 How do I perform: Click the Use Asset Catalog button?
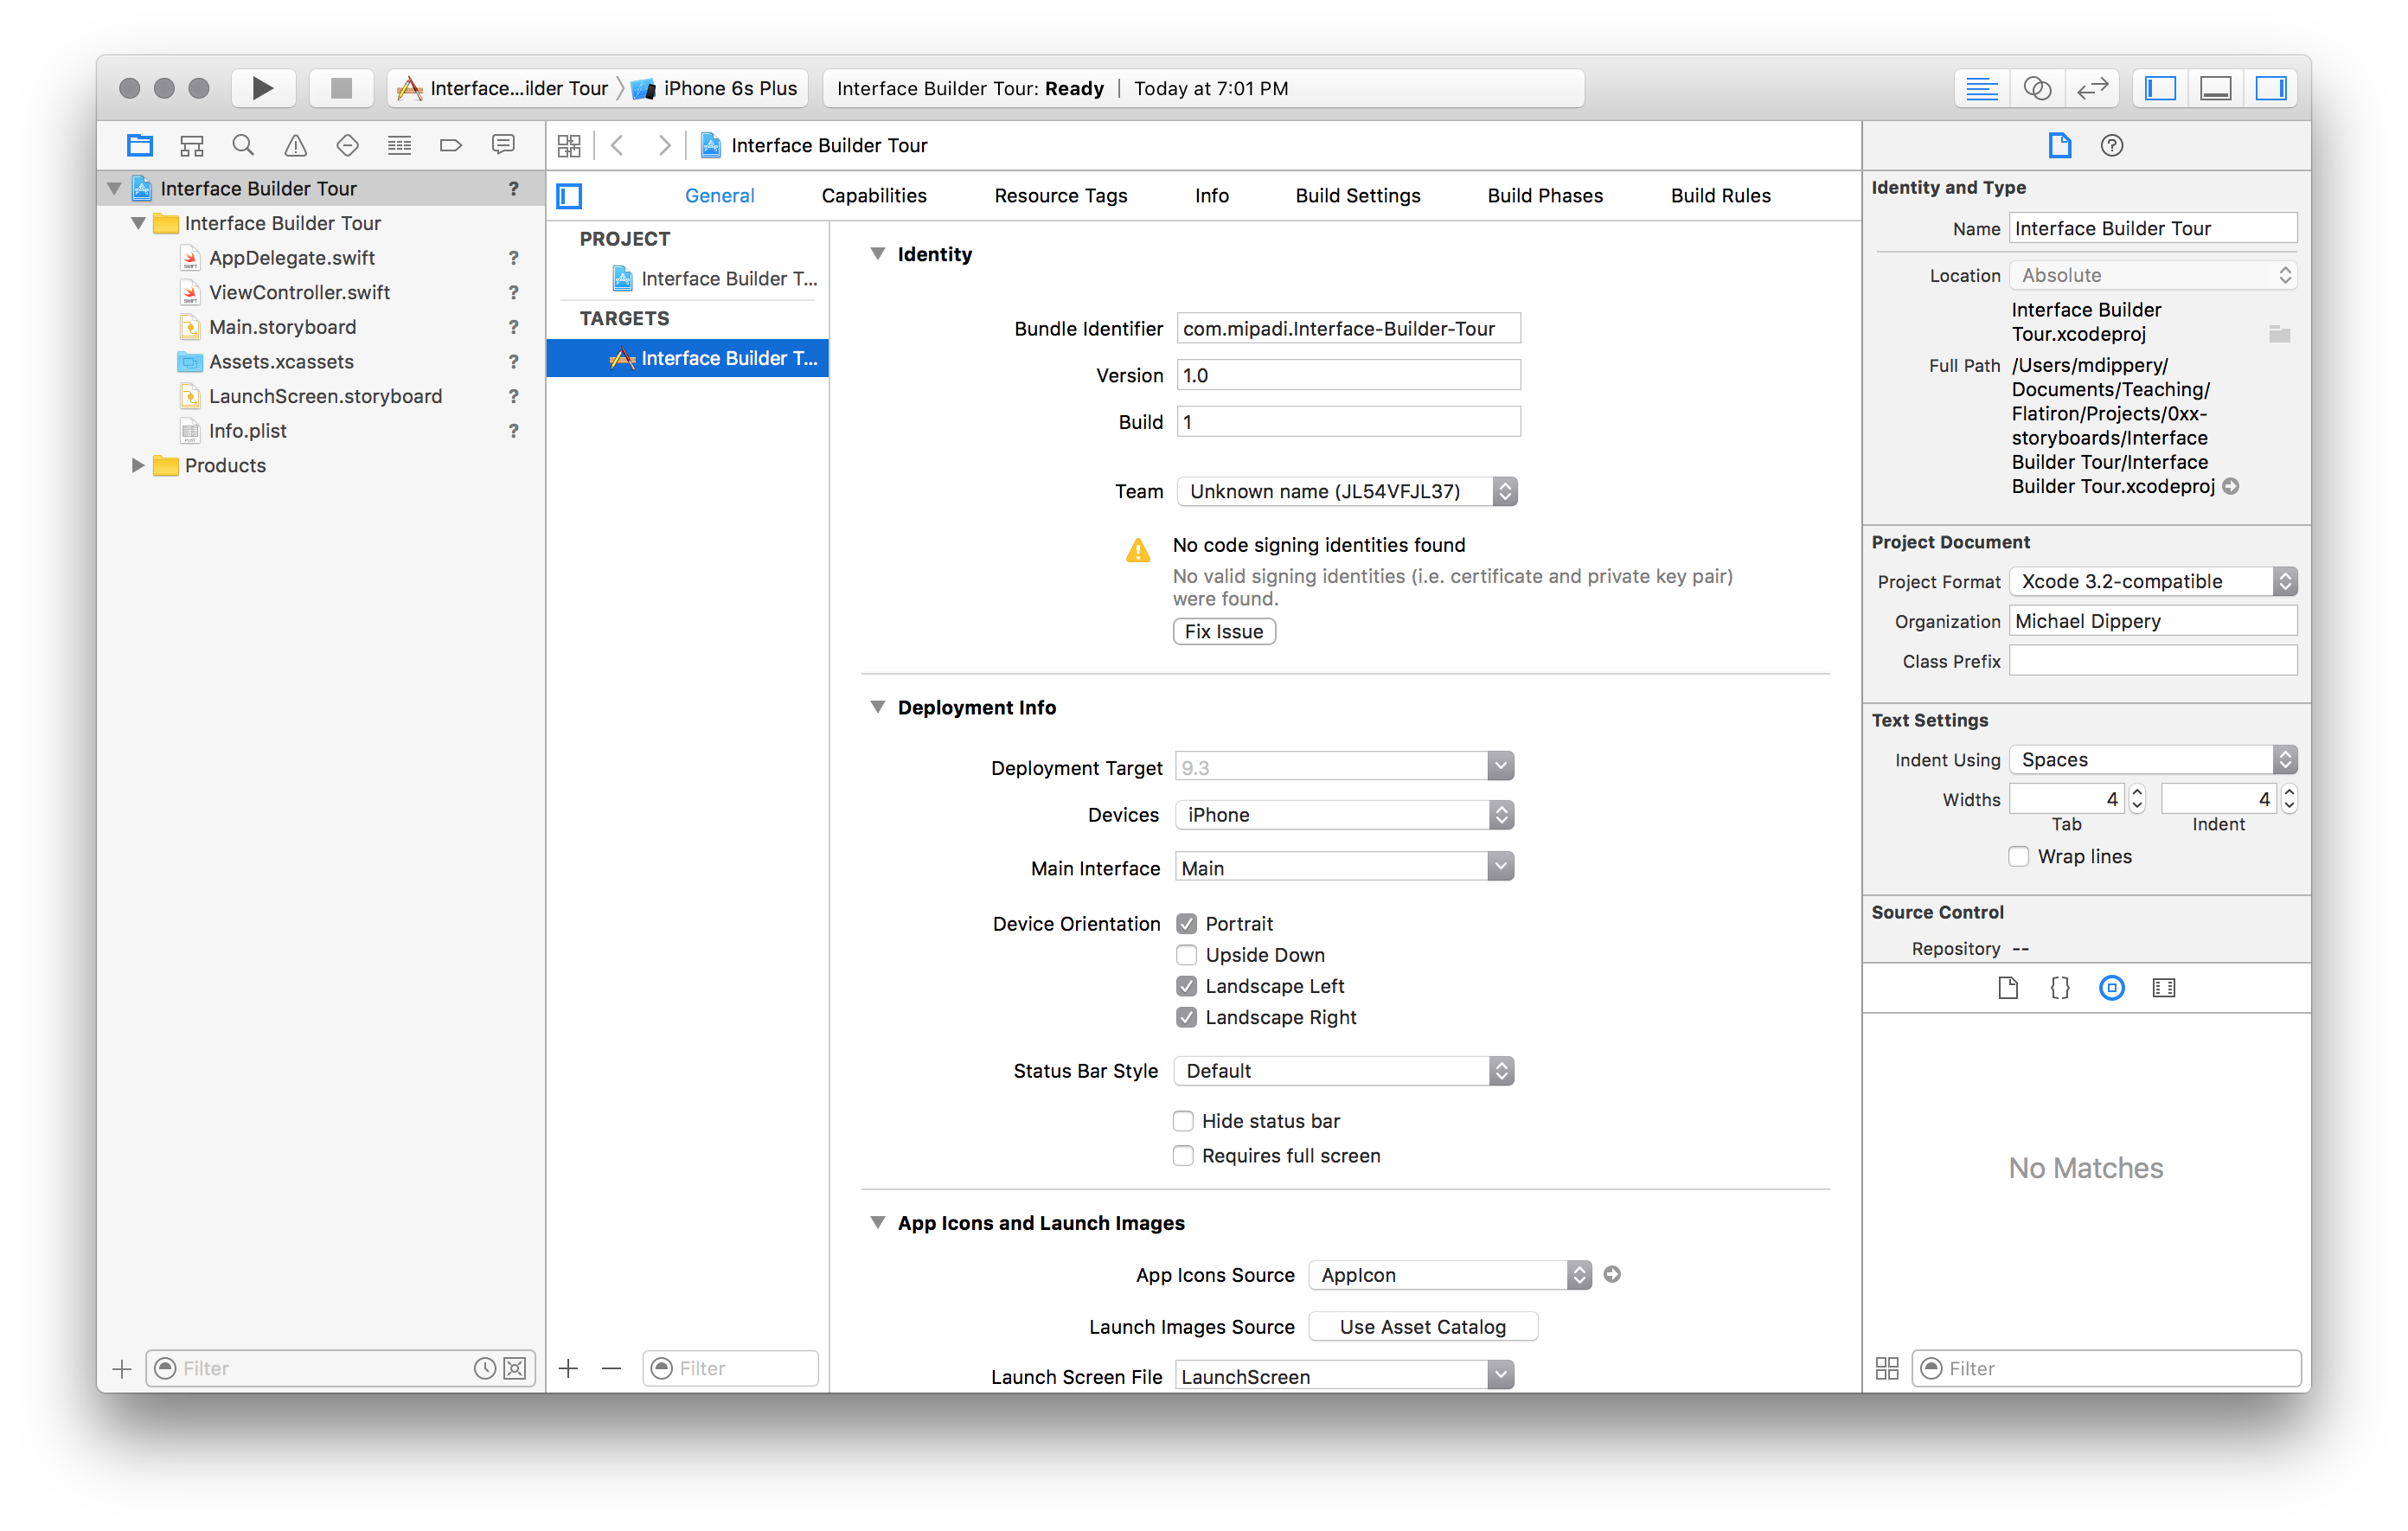tap(1423, 1327)
